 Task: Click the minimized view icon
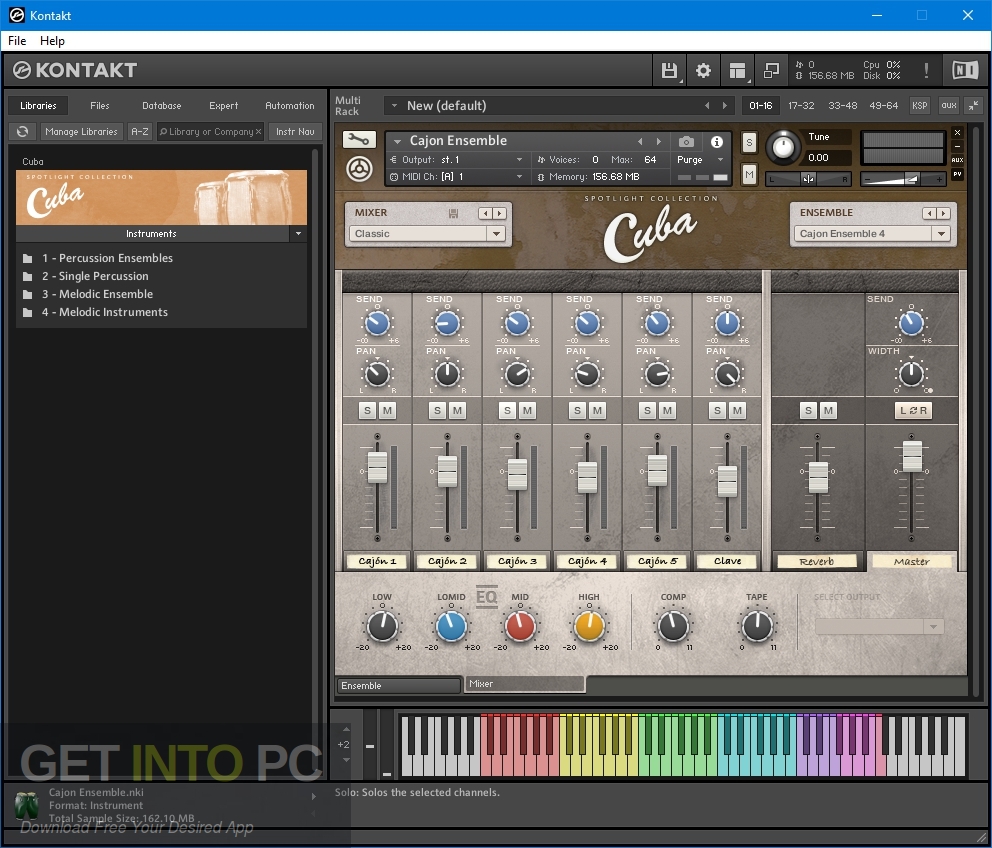[771, 70]
